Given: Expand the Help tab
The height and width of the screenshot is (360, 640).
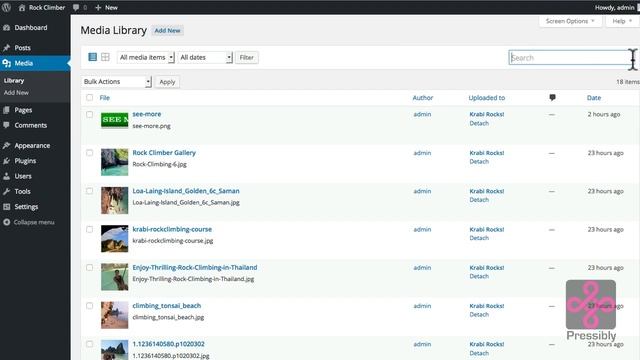Looking at the screenshot, I should point(622,21).
